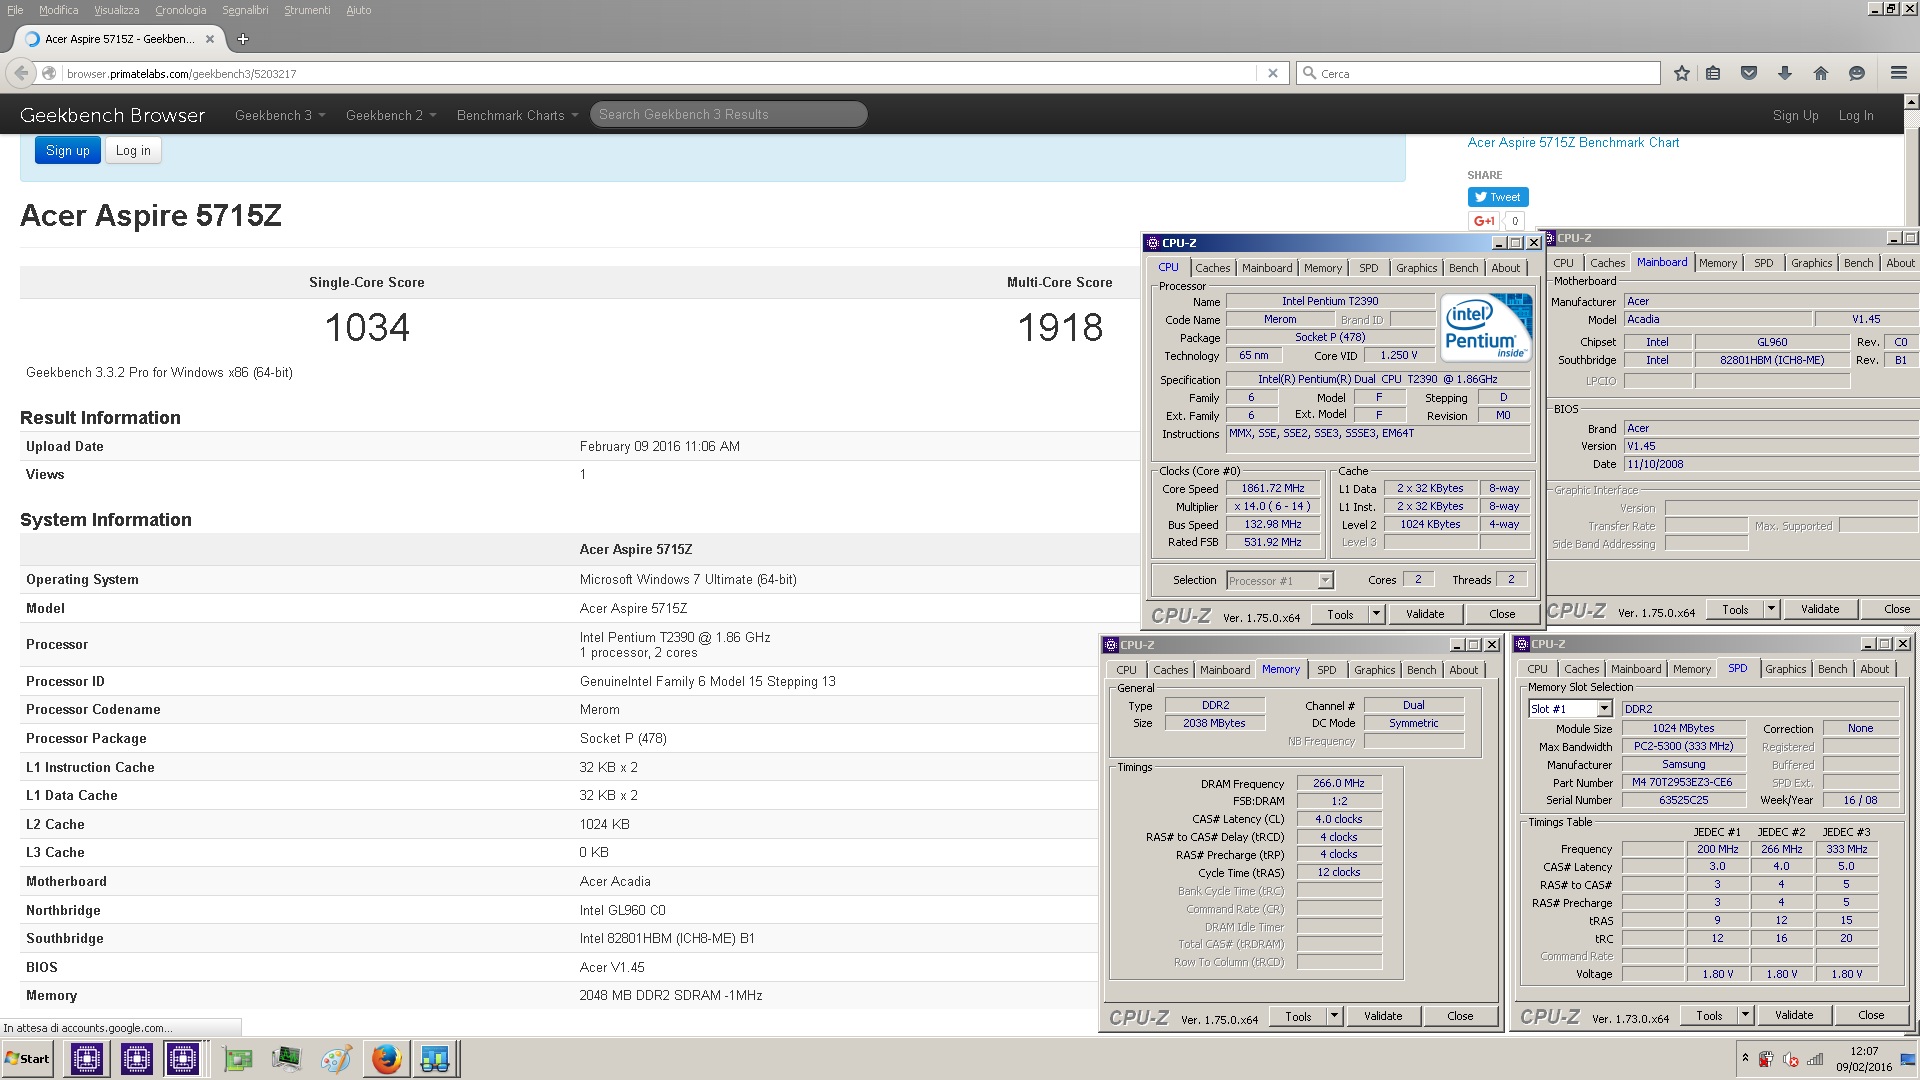Open Acer Aspire 5715Z Benchmark Chart link
The height and width of the screenshot is (1080, 1920).
click(1573, 142)
